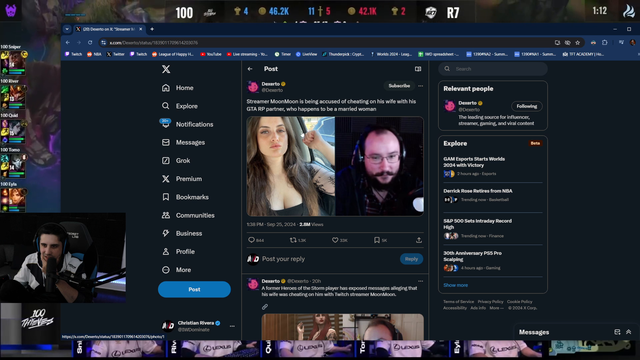This screenshot has width=640, height=360.
Task: Go back using the Post header arrow
Action: pyautogui.click(x=250, y=69)
